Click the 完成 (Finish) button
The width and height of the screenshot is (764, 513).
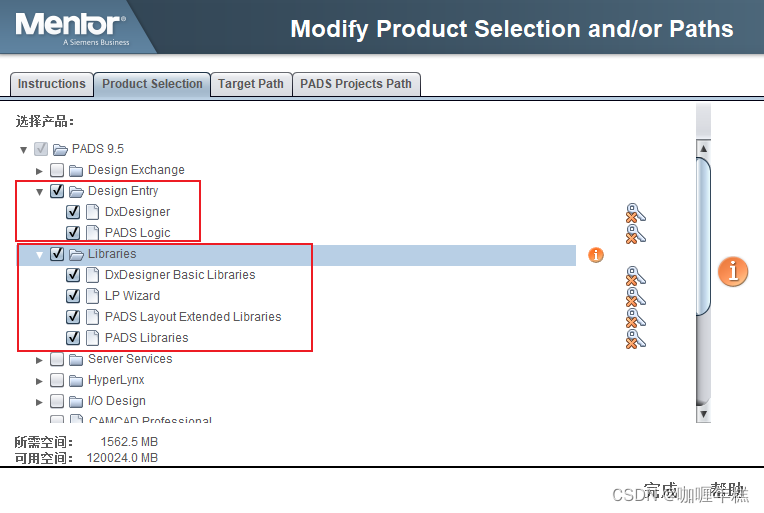(660, 491)
